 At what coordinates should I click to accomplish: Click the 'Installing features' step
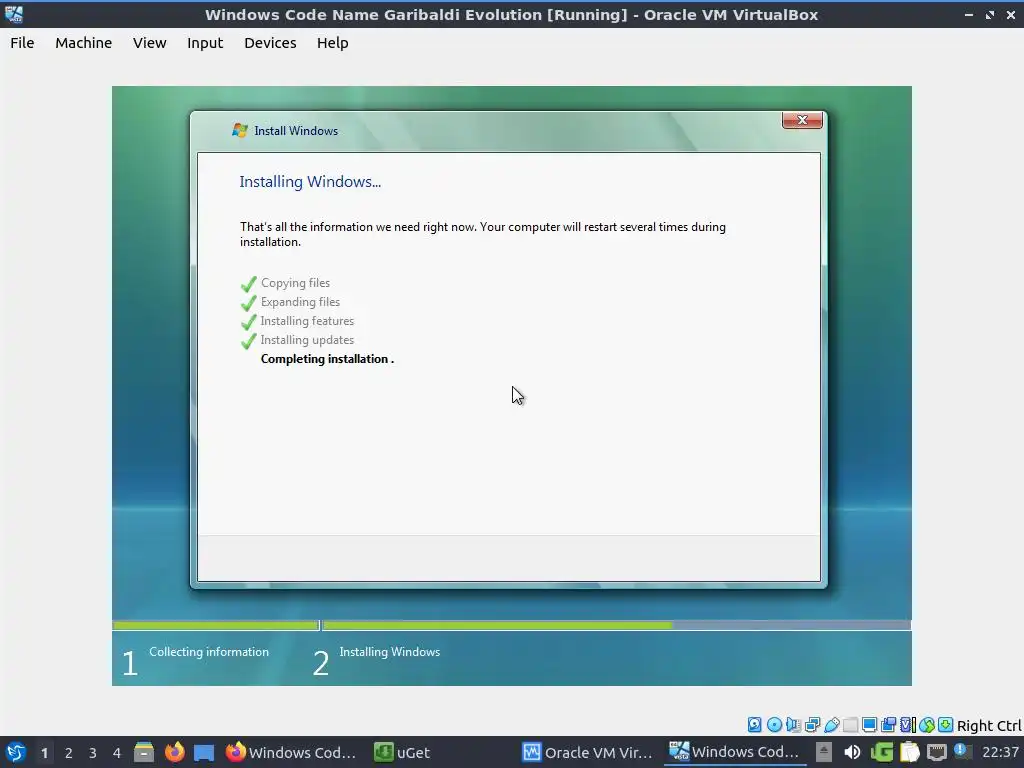point(307,321)
